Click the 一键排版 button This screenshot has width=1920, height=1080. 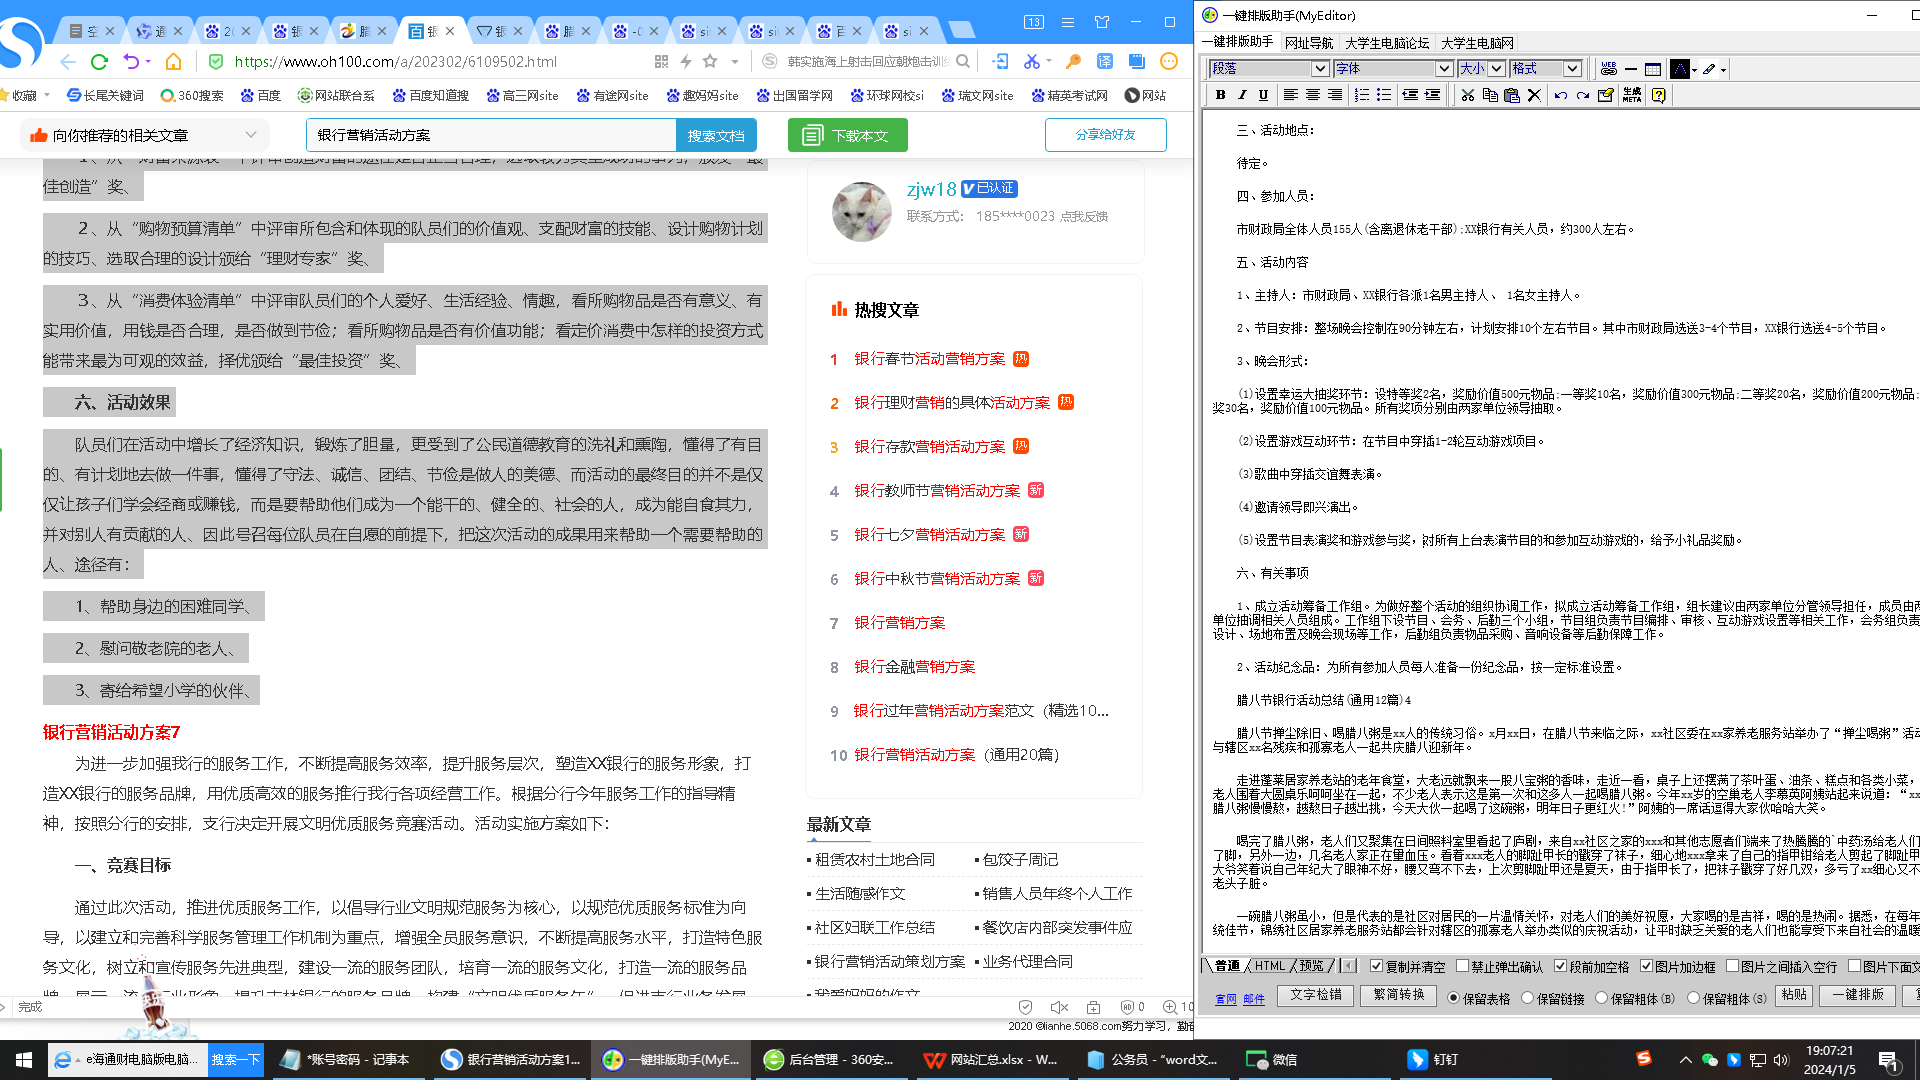tap(1856, 996)
